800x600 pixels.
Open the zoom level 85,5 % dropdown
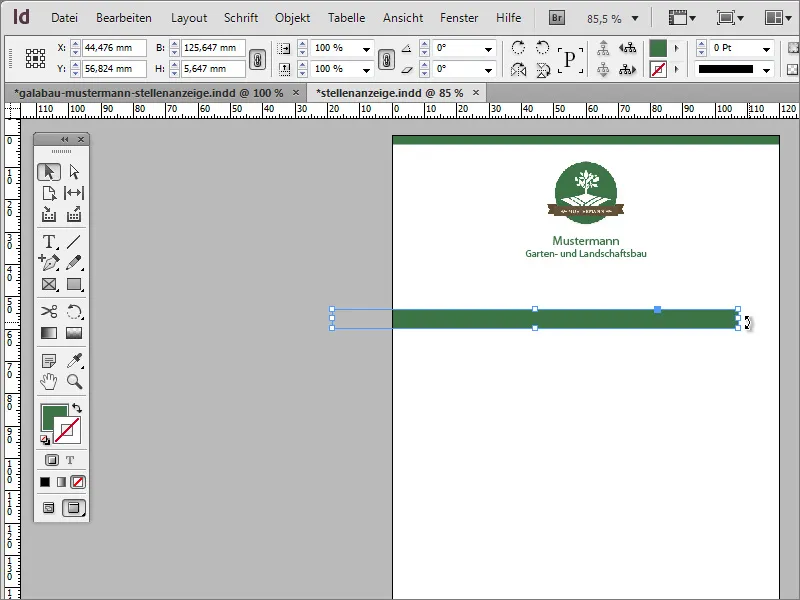634,18
